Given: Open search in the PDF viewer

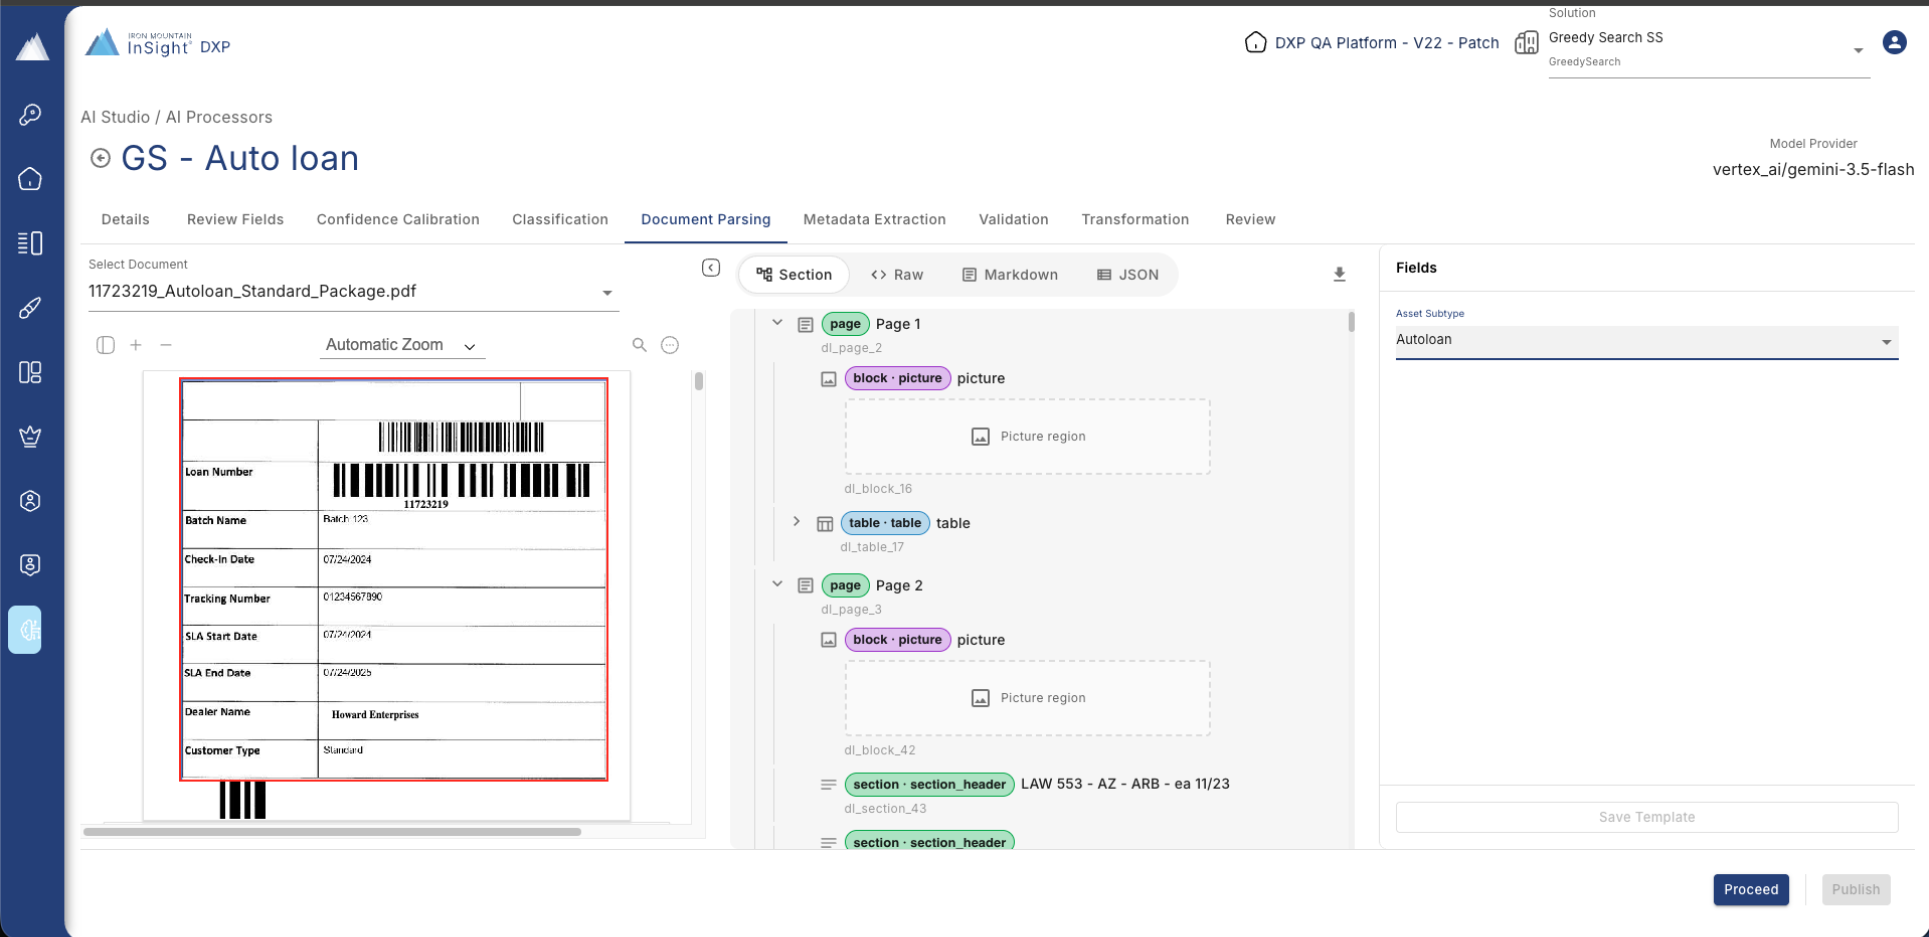Looking at the screenshot, I should pyautogui.click(x=639, y=345).
